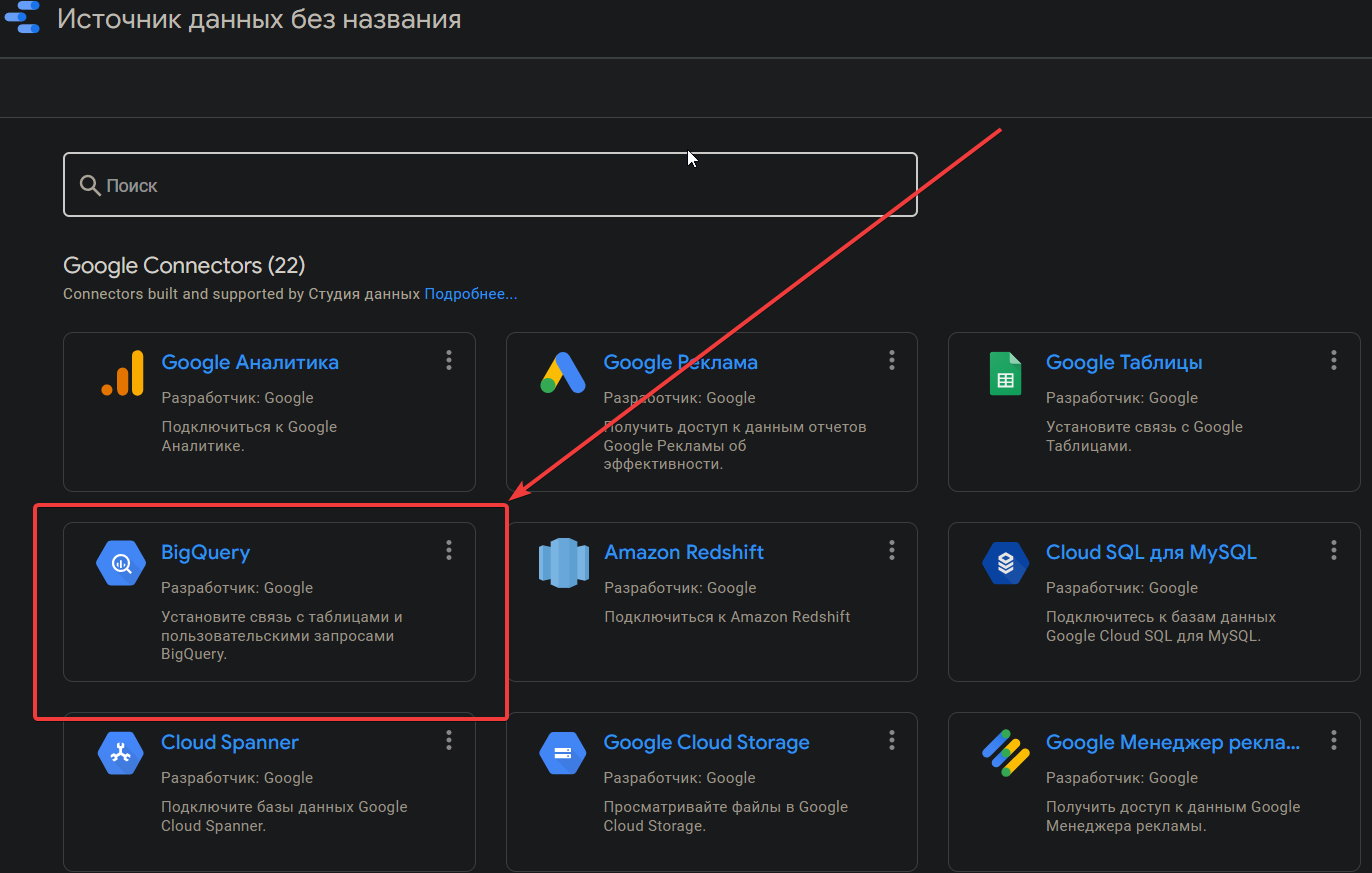Select the Amazon Redshift connector title
Viewport: 1372px width, 873px height.
pyautogui.click(x=684, y=552)
